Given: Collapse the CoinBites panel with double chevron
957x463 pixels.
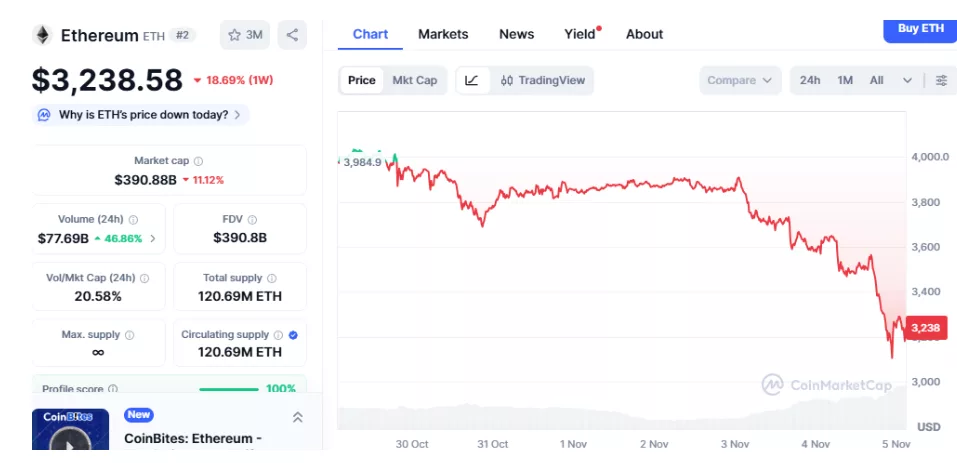Looking at the screenshot, I should (297, 417).
